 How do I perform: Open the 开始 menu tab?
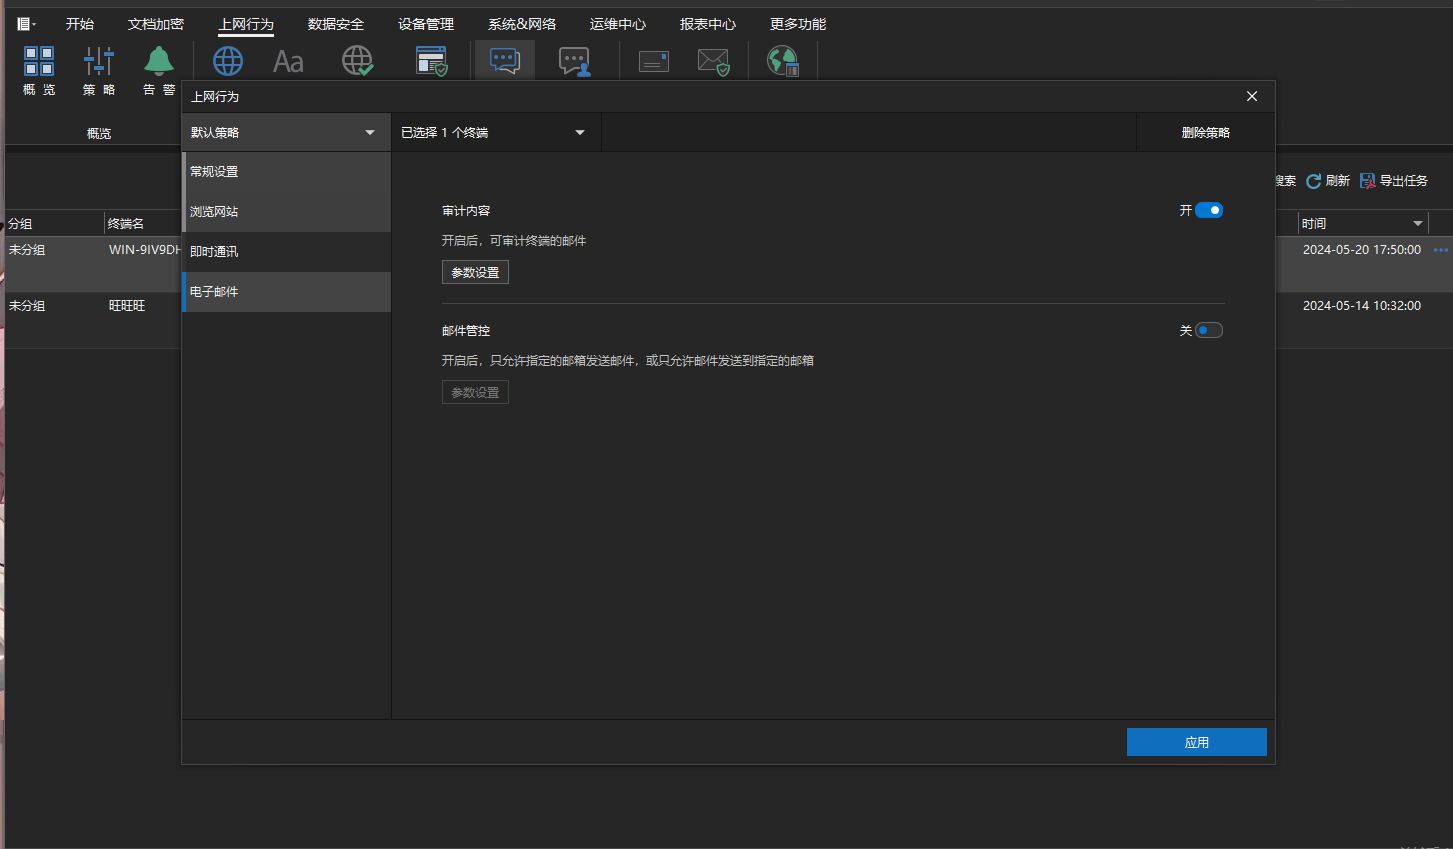(x=80, y=24)
